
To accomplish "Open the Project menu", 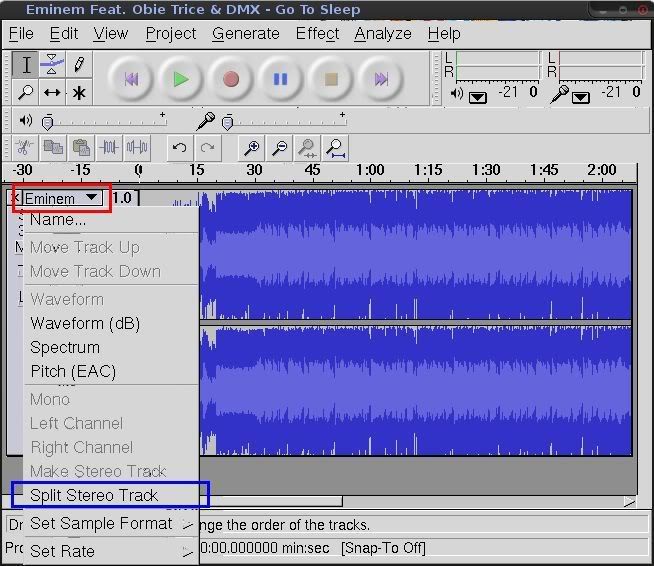I will pos(171,33).
